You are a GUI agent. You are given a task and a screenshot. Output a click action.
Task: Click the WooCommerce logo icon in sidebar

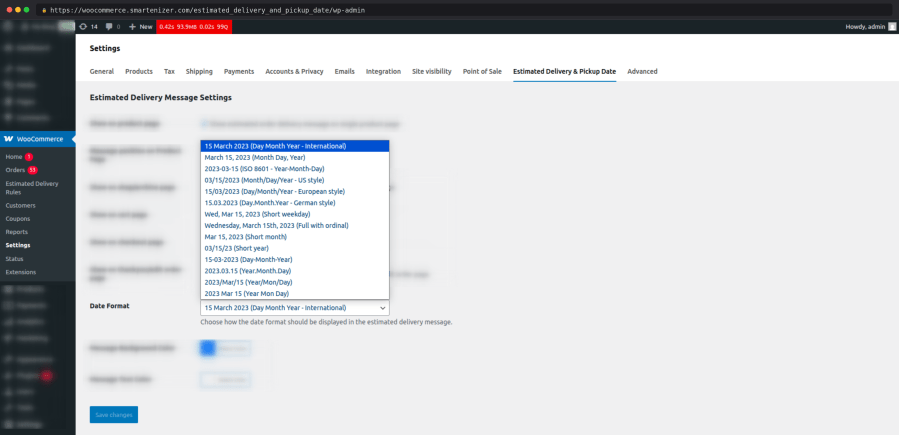click(x=9, y=139)
